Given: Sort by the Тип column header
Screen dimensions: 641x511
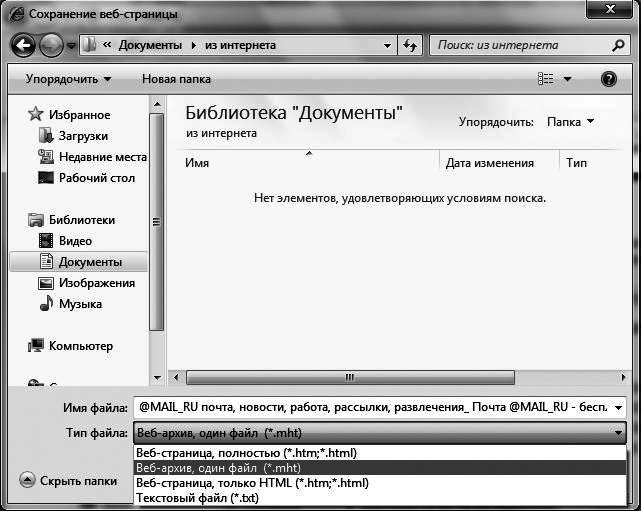Looking at the screenshot, I should (576, 163).
